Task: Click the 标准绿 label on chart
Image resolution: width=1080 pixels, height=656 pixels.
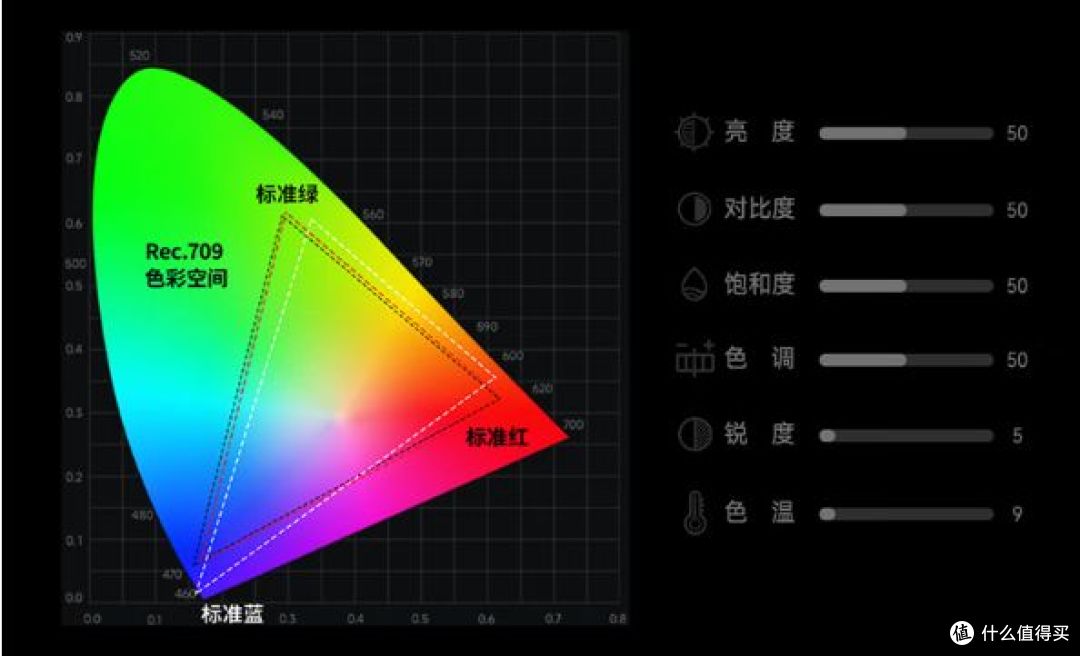Action: pyautogui.click(x=287, y=194)
